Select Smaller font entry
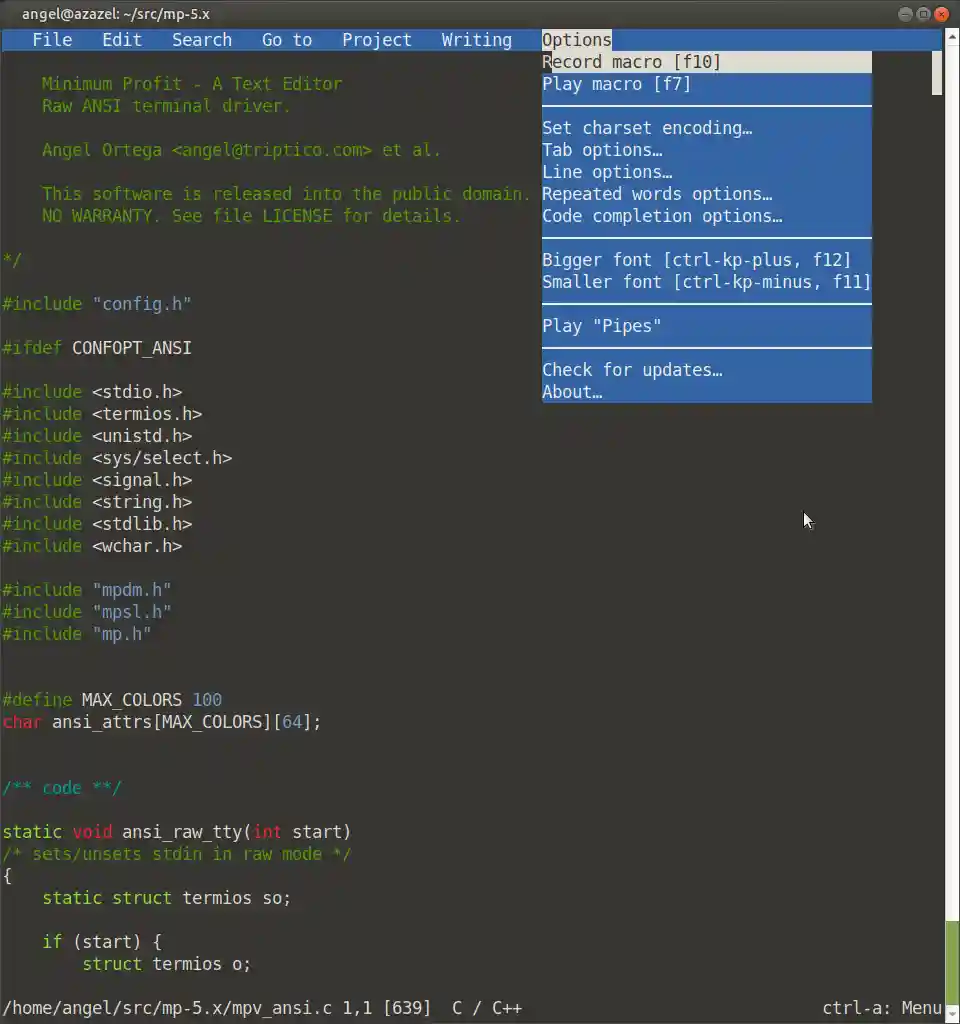Viewport: 960px width, 1024px height. 707,282
